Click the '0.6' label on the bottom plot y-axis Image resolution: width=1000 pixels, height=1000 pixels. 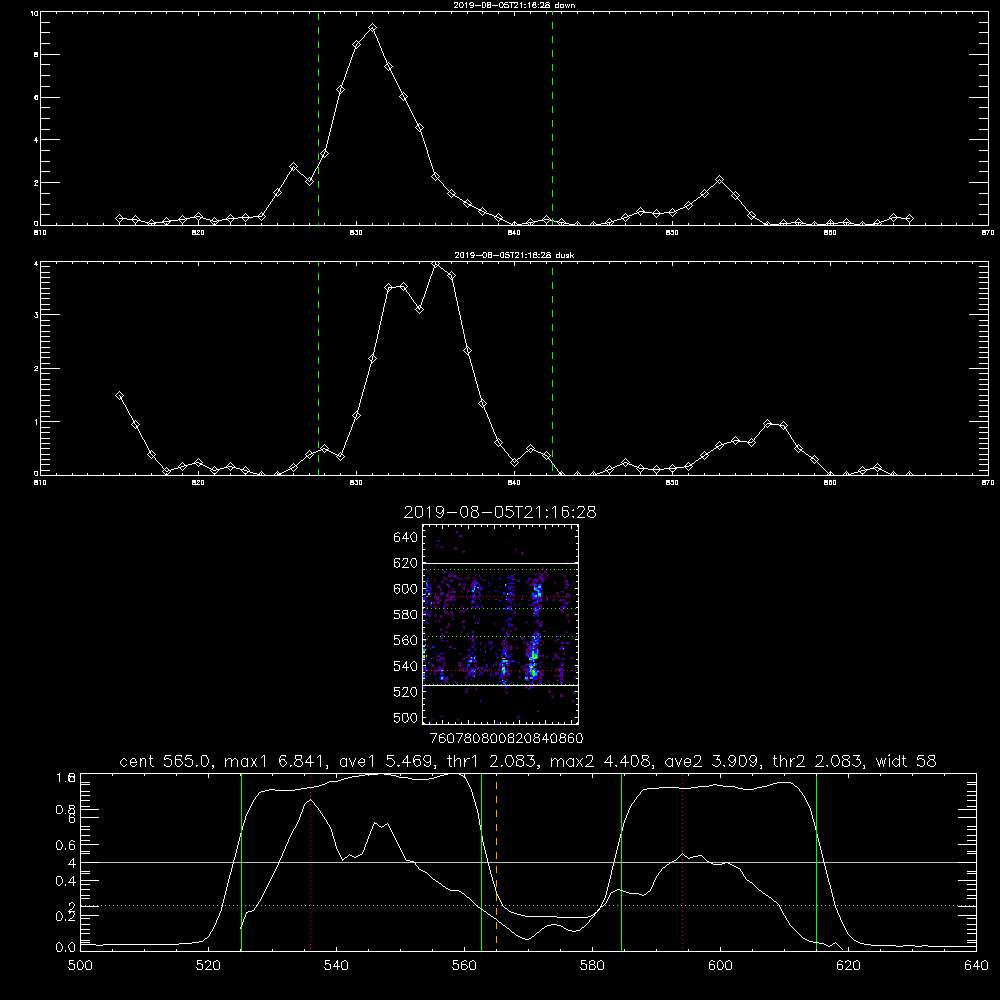tap(66, 845)
